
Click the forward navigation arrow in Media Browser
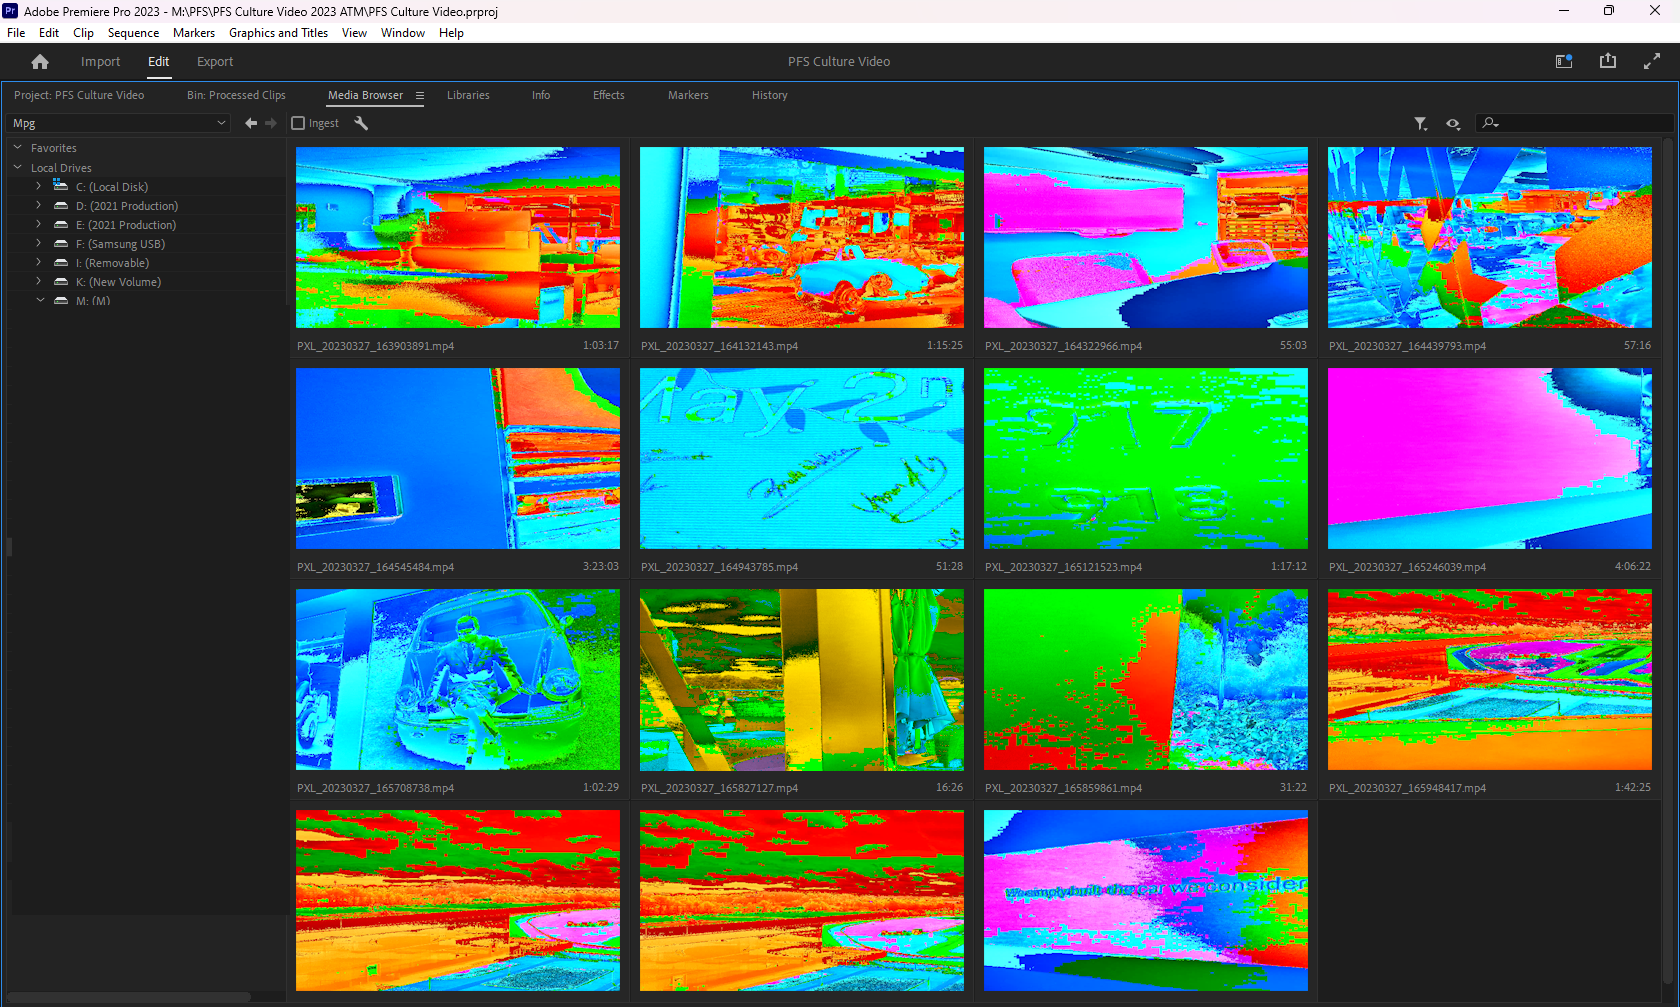click(271, 123)
